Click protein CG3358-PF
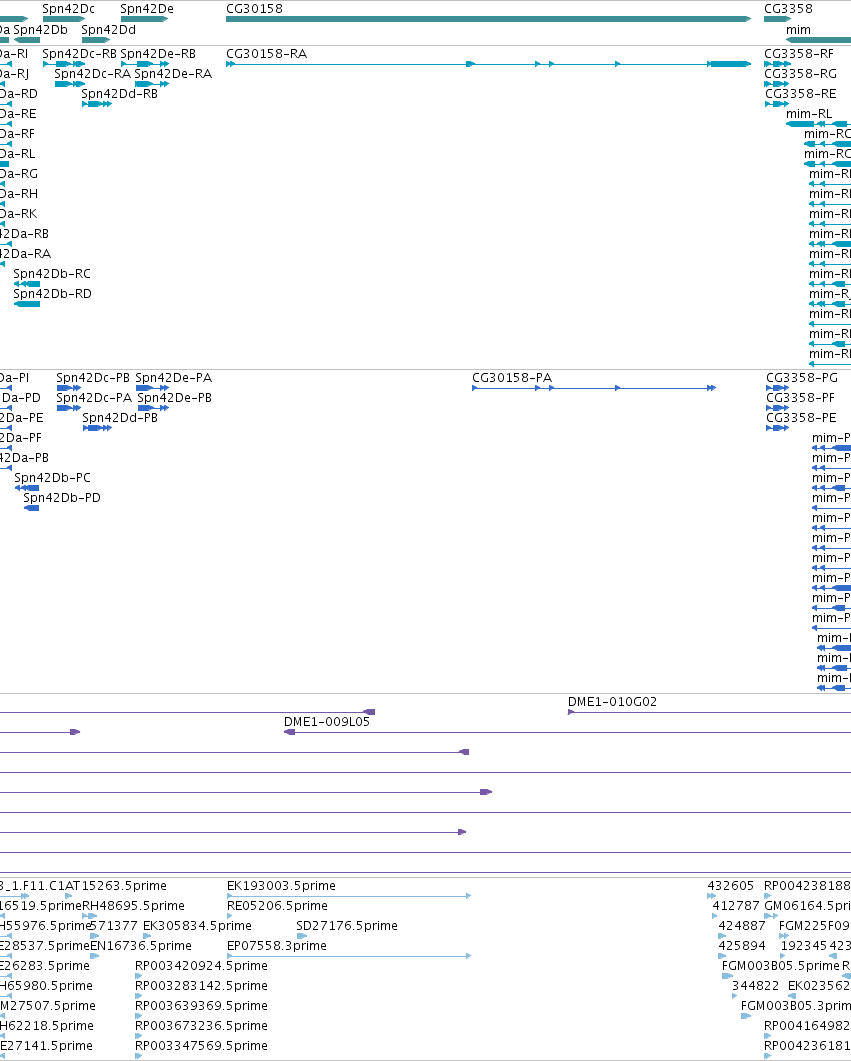 click(x=800, y=398)
